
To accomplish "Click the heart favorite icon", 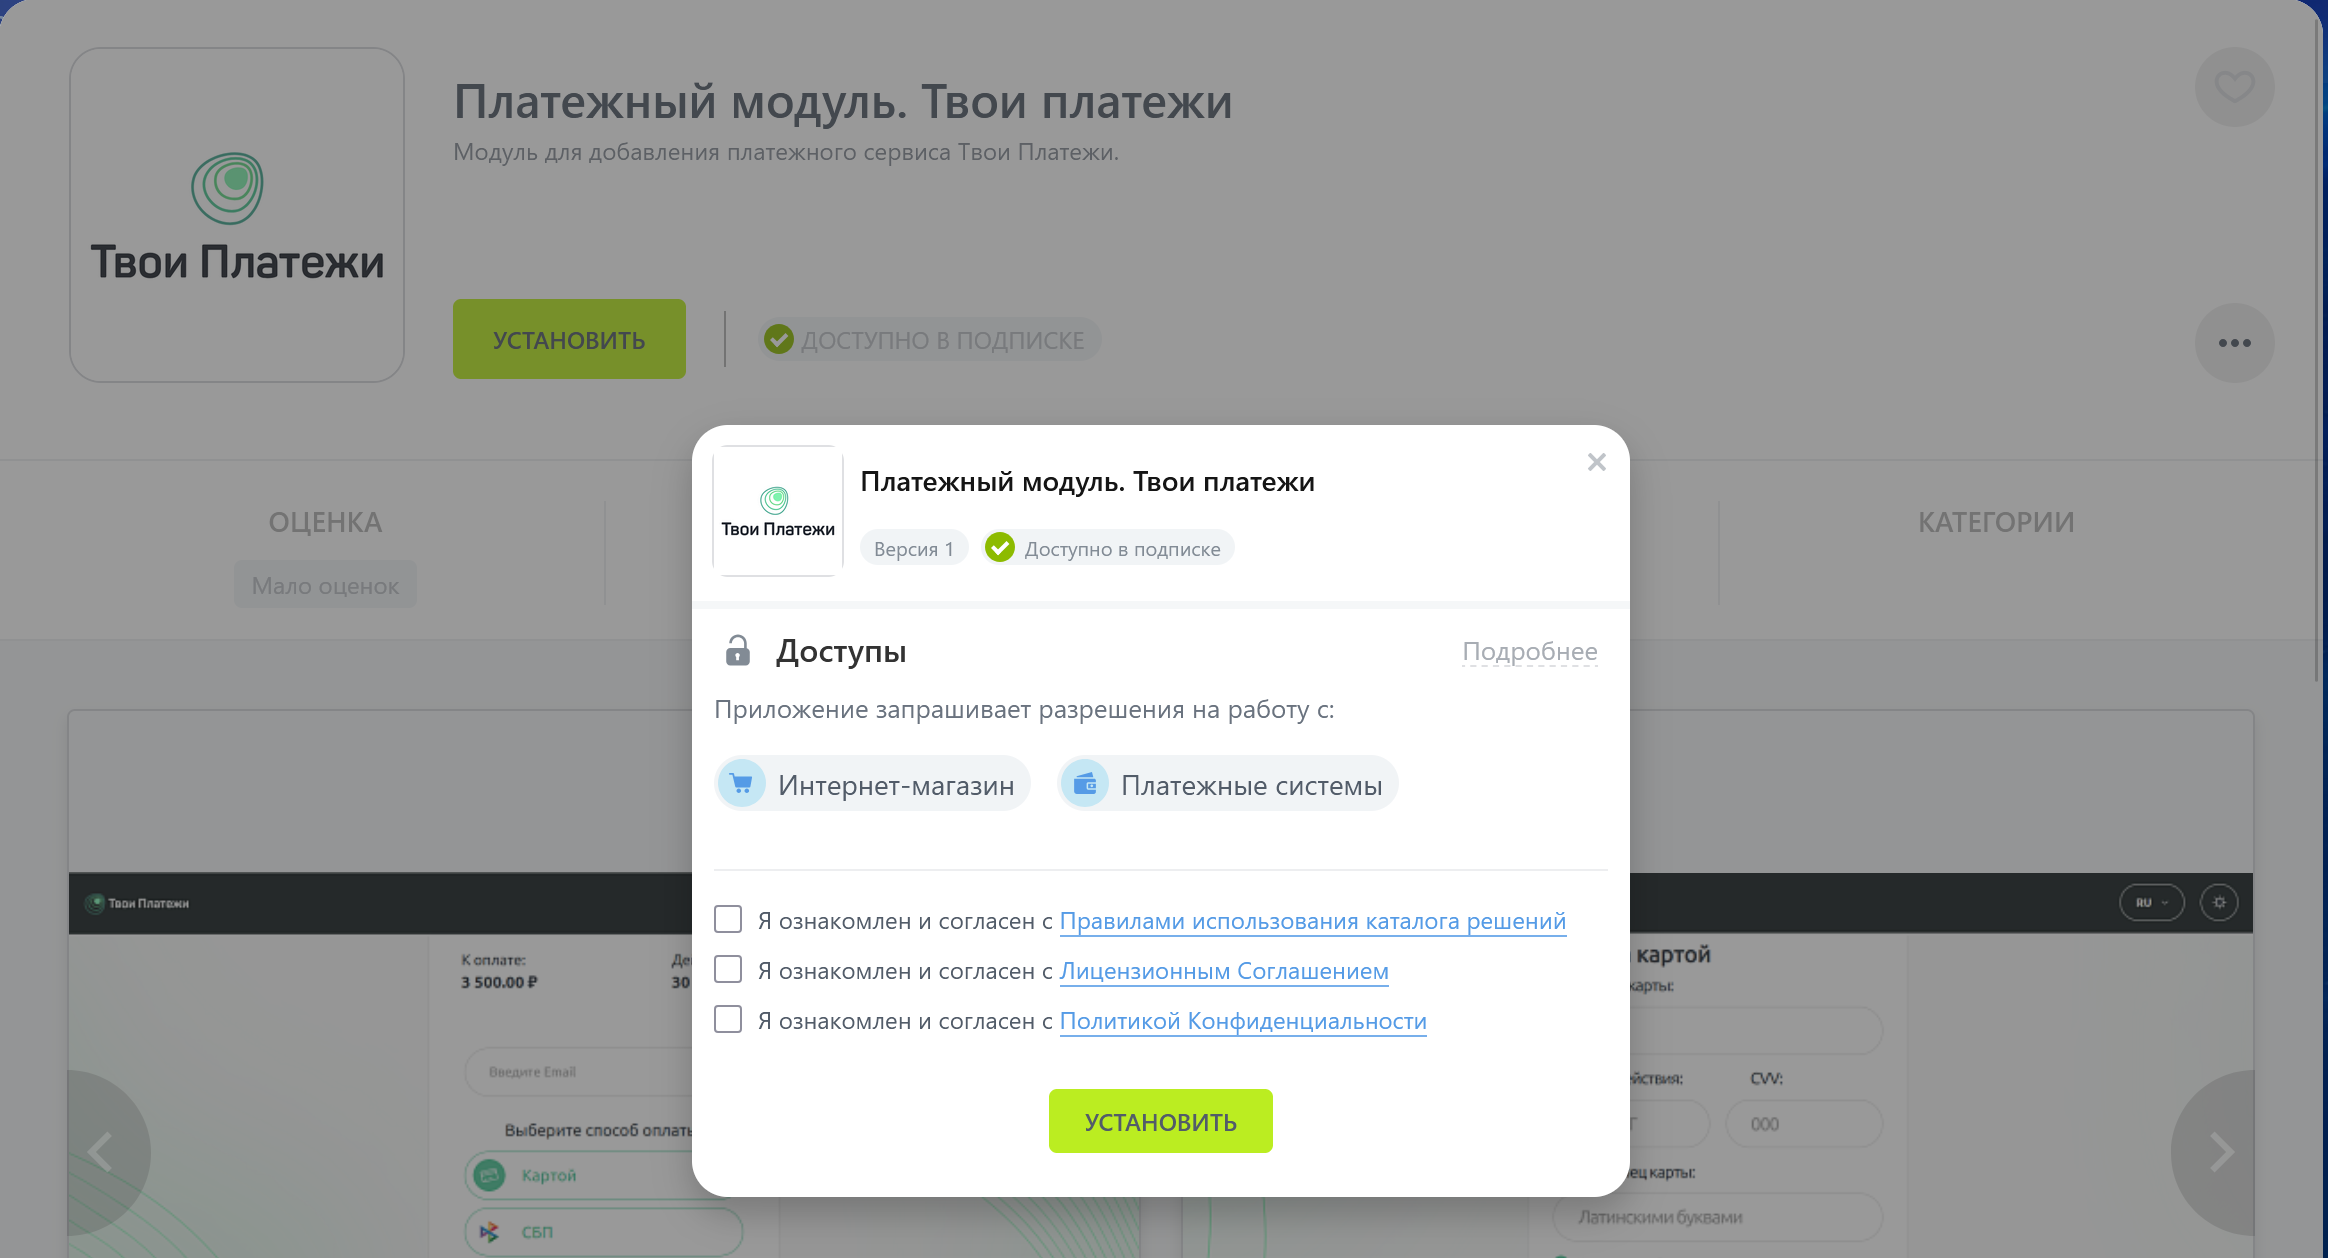I will 2234,87.
